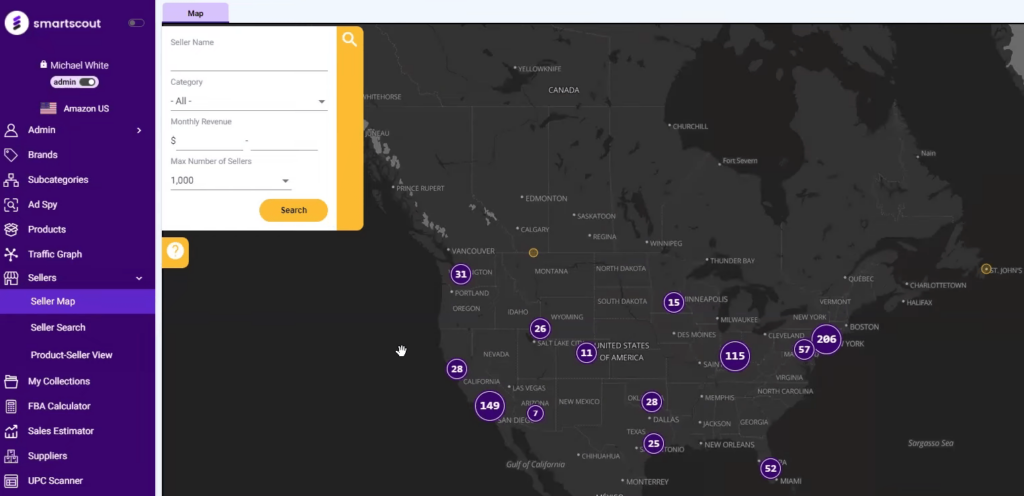Viewport: 1024px width, 496px height.
Task: Click the Ad Spy icon
Action: point(10,205)
